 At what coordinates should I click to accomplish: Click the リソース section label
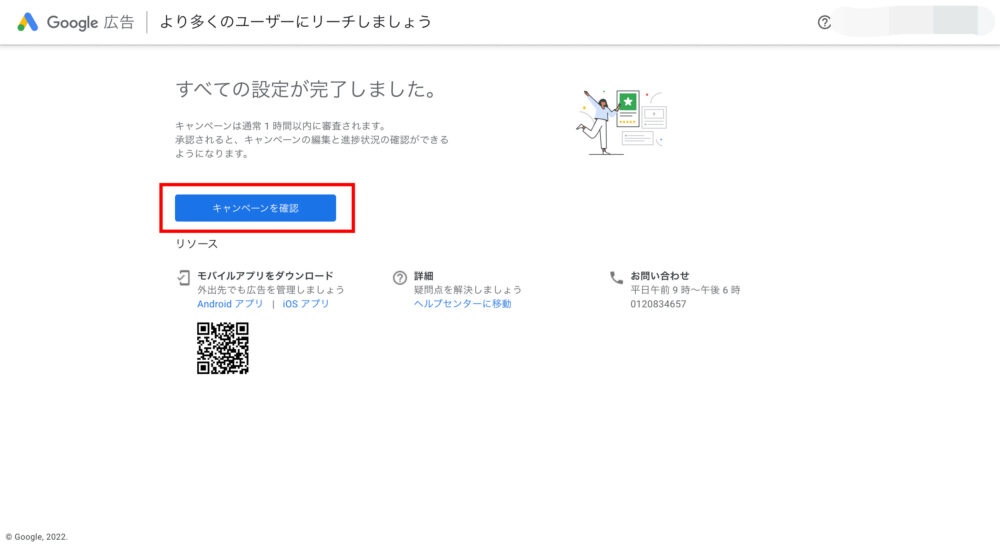click(x=196, y=244)
